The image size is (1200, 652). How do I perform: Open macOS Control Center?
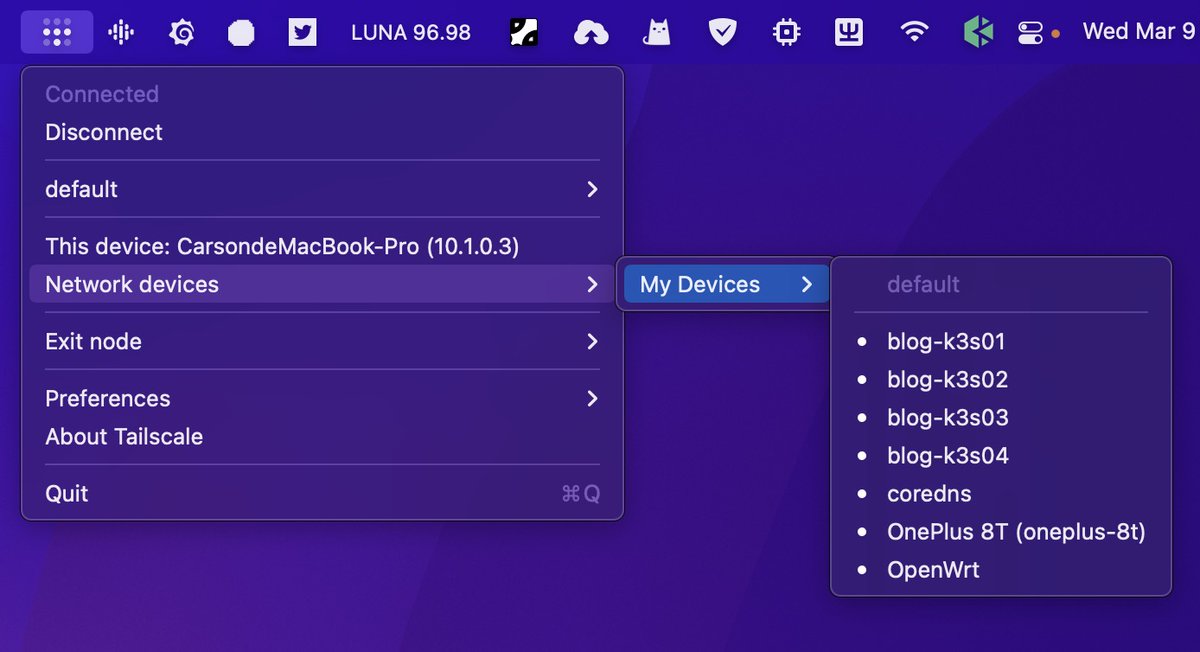[x=1030, y=33]
